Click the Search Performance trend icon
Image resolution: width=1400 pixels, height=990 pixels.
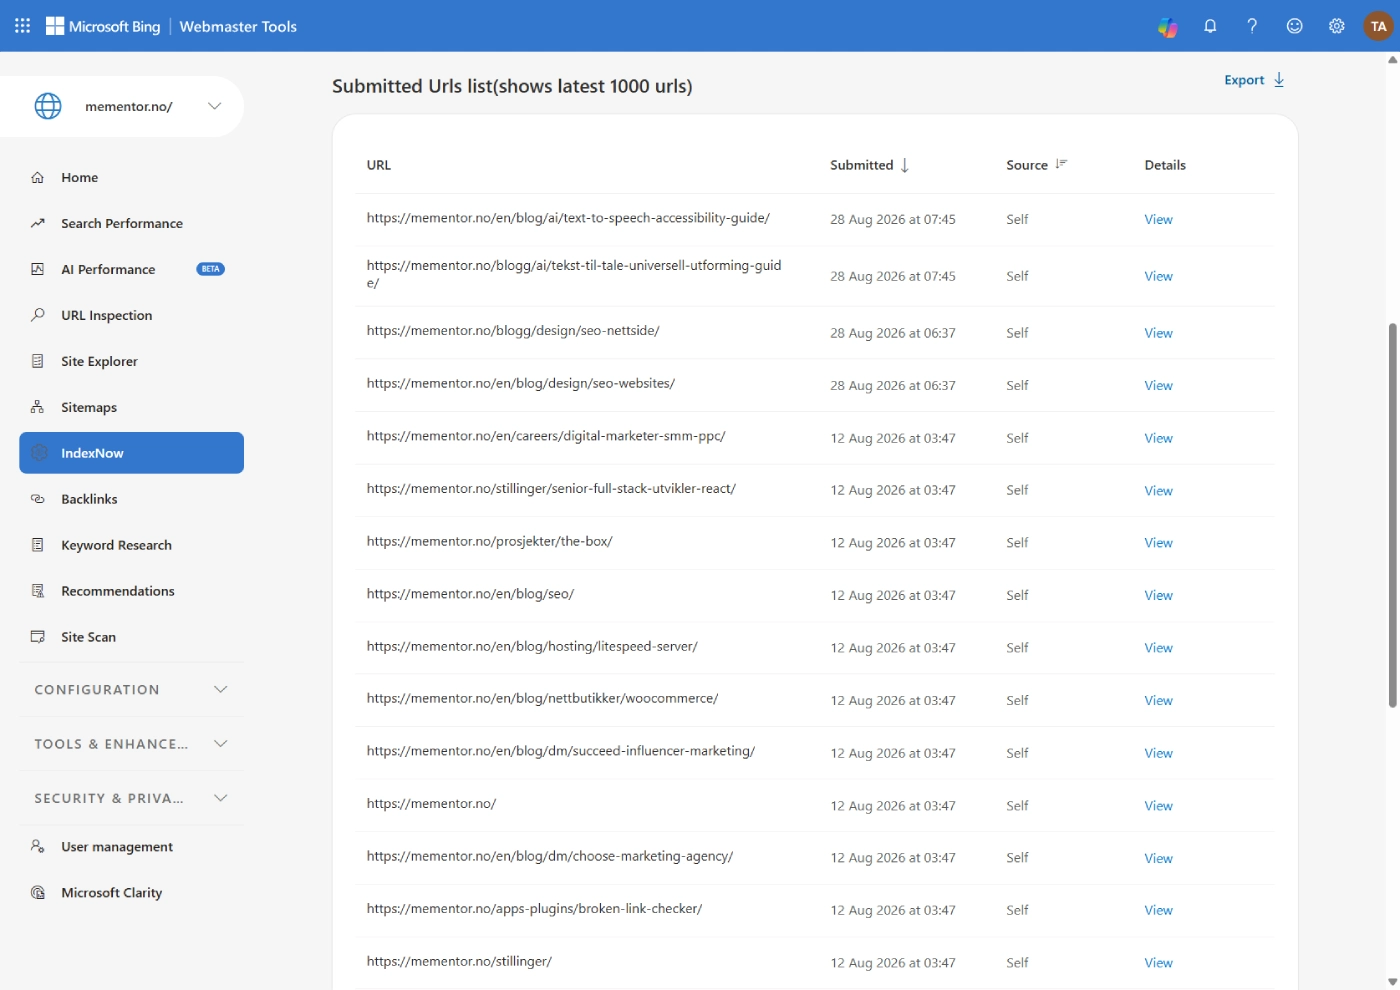(x=38, y=223)
